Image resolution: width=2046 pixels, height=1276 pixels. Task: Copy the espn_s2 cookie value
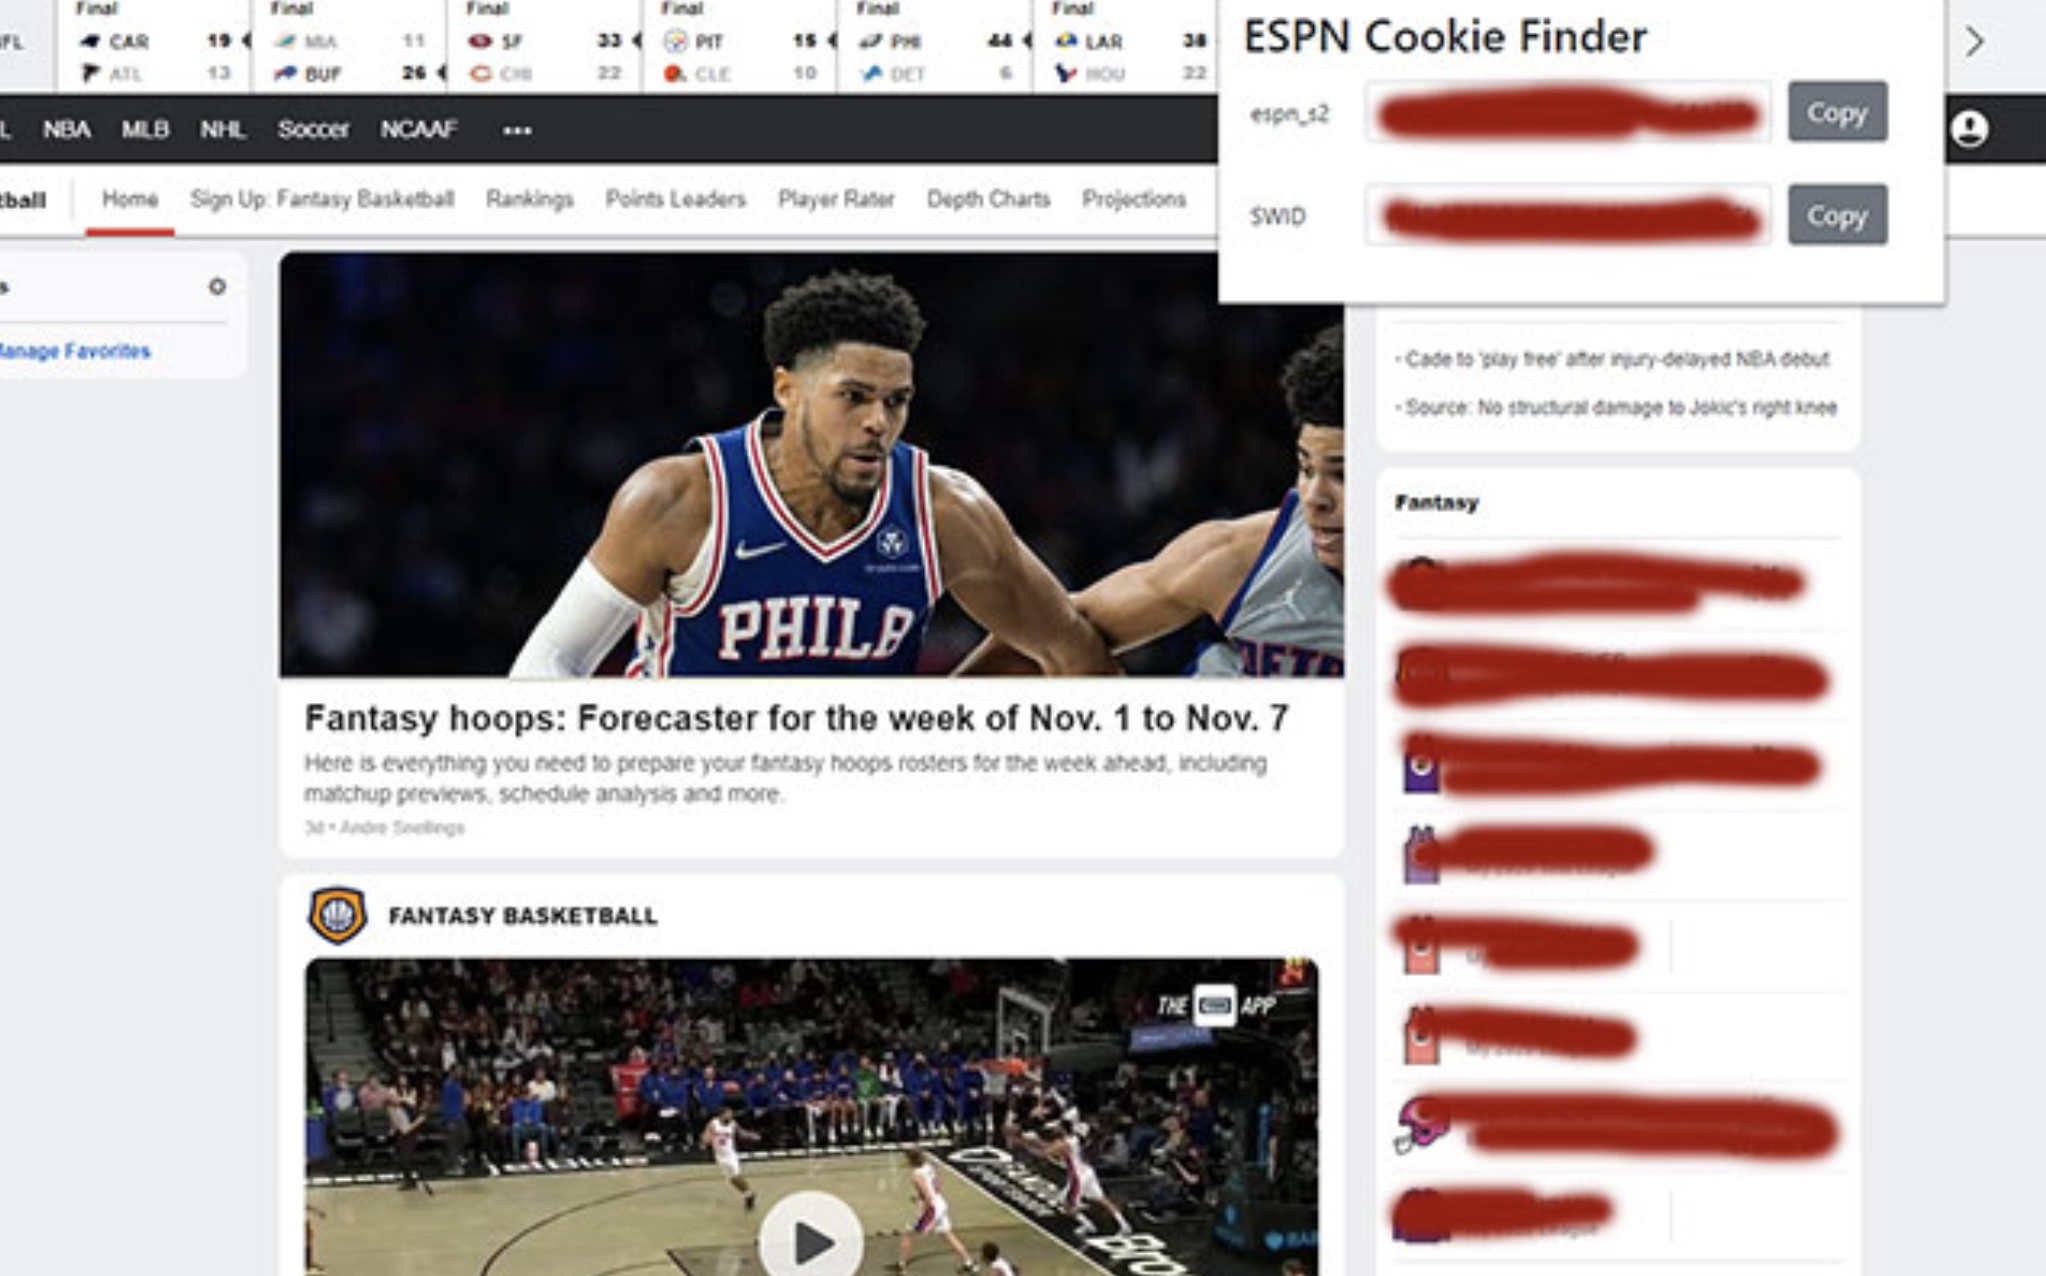point(1837,112)
